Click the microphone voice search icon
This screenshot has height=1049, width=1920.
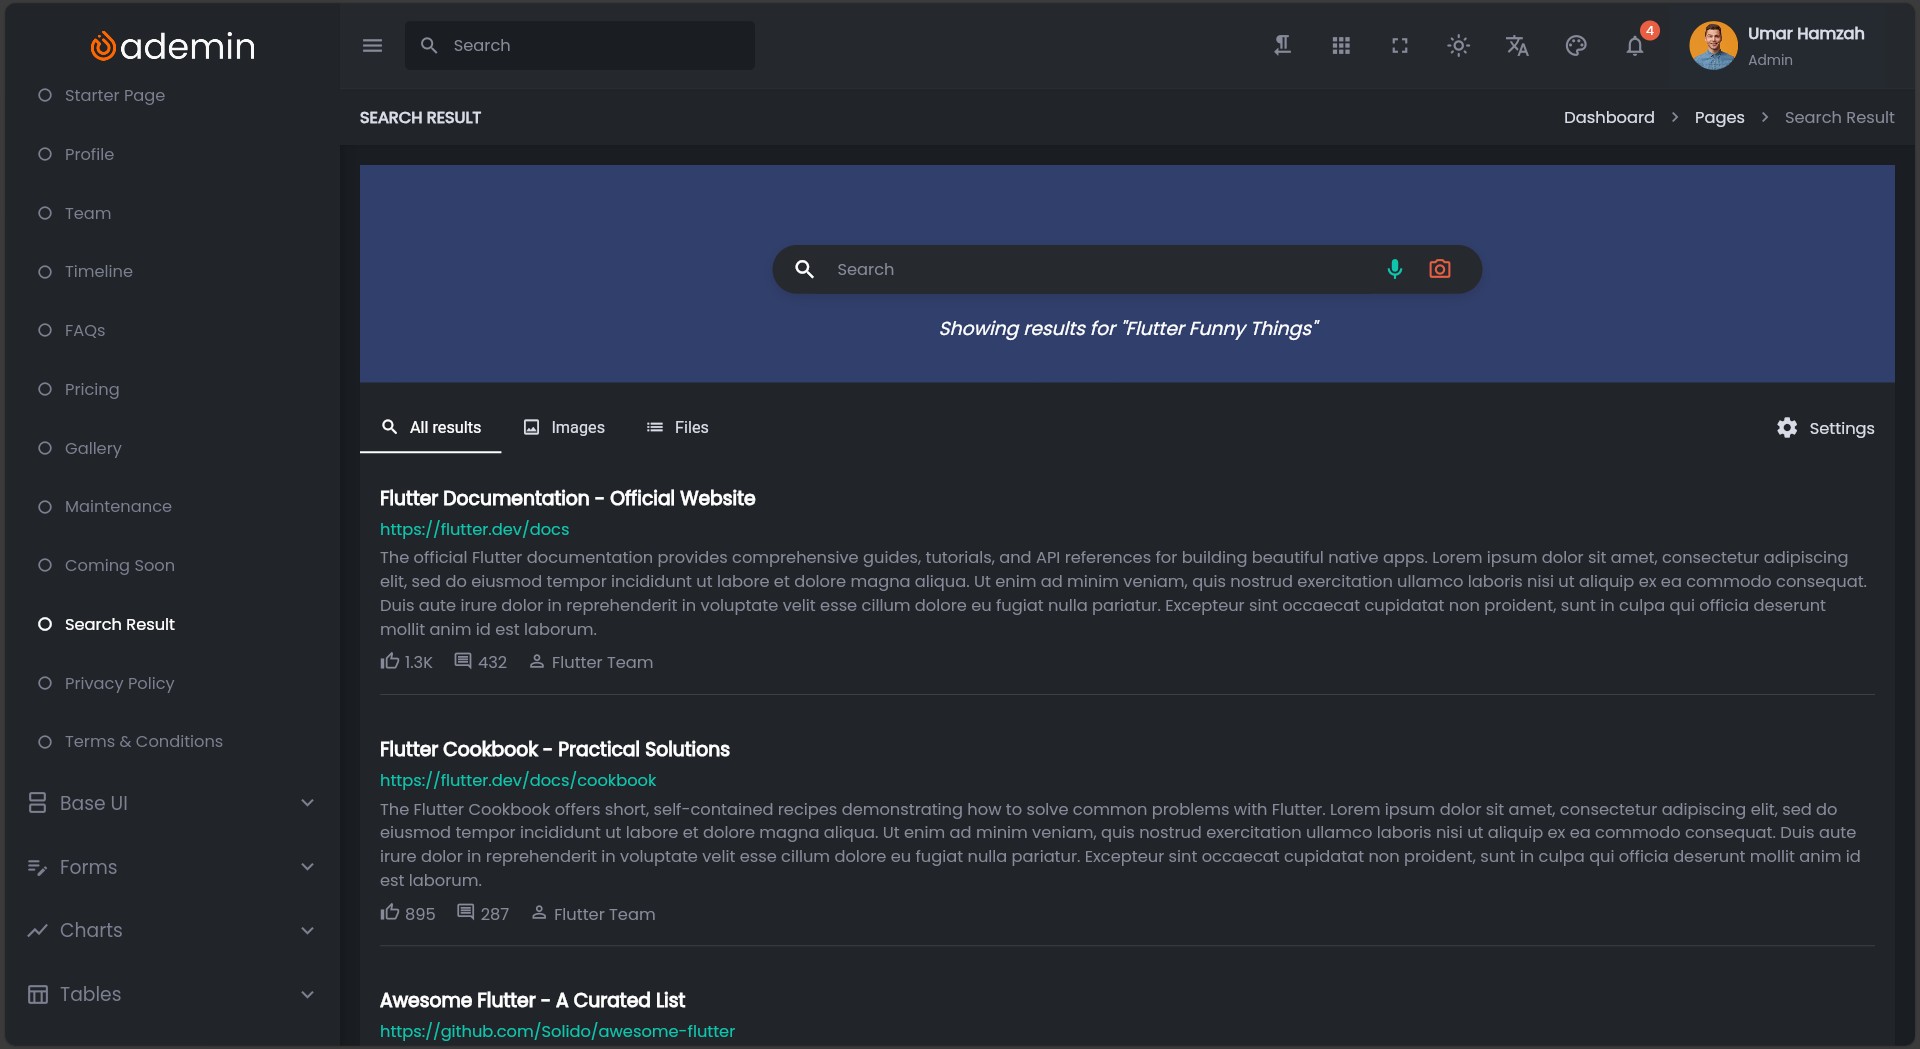(1394, 269)
